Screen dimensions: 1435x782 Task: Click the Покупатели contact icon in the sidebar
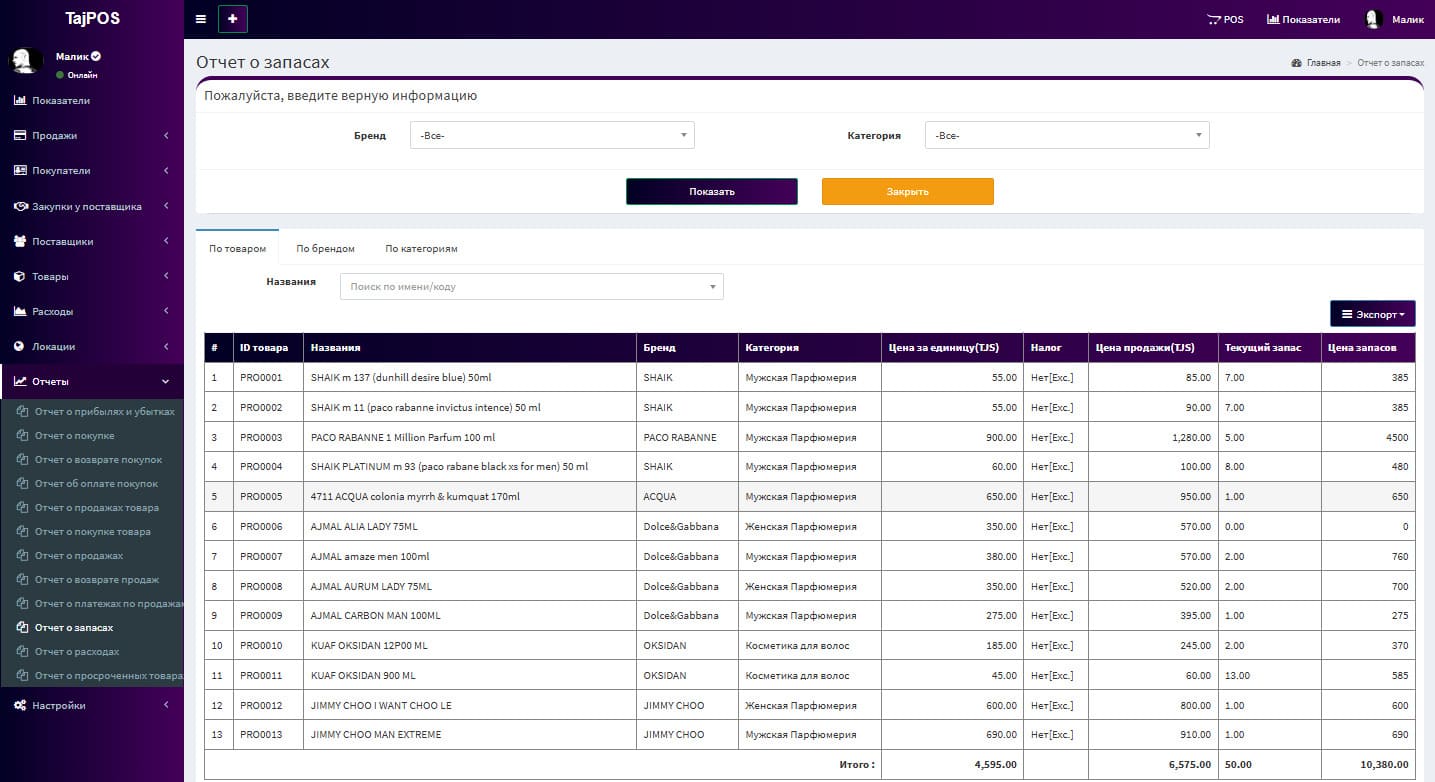click(x=20, y=170)
